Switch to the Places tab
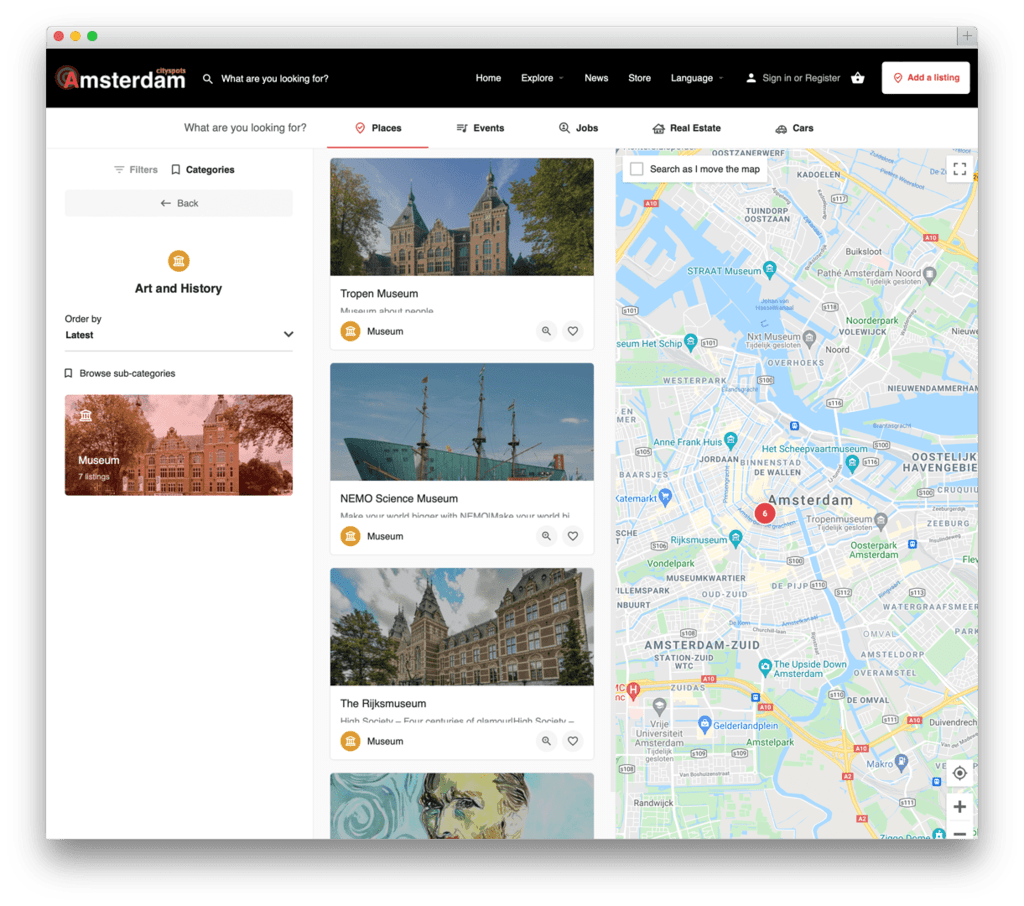The image size is (1024, 906). (377, 128)
